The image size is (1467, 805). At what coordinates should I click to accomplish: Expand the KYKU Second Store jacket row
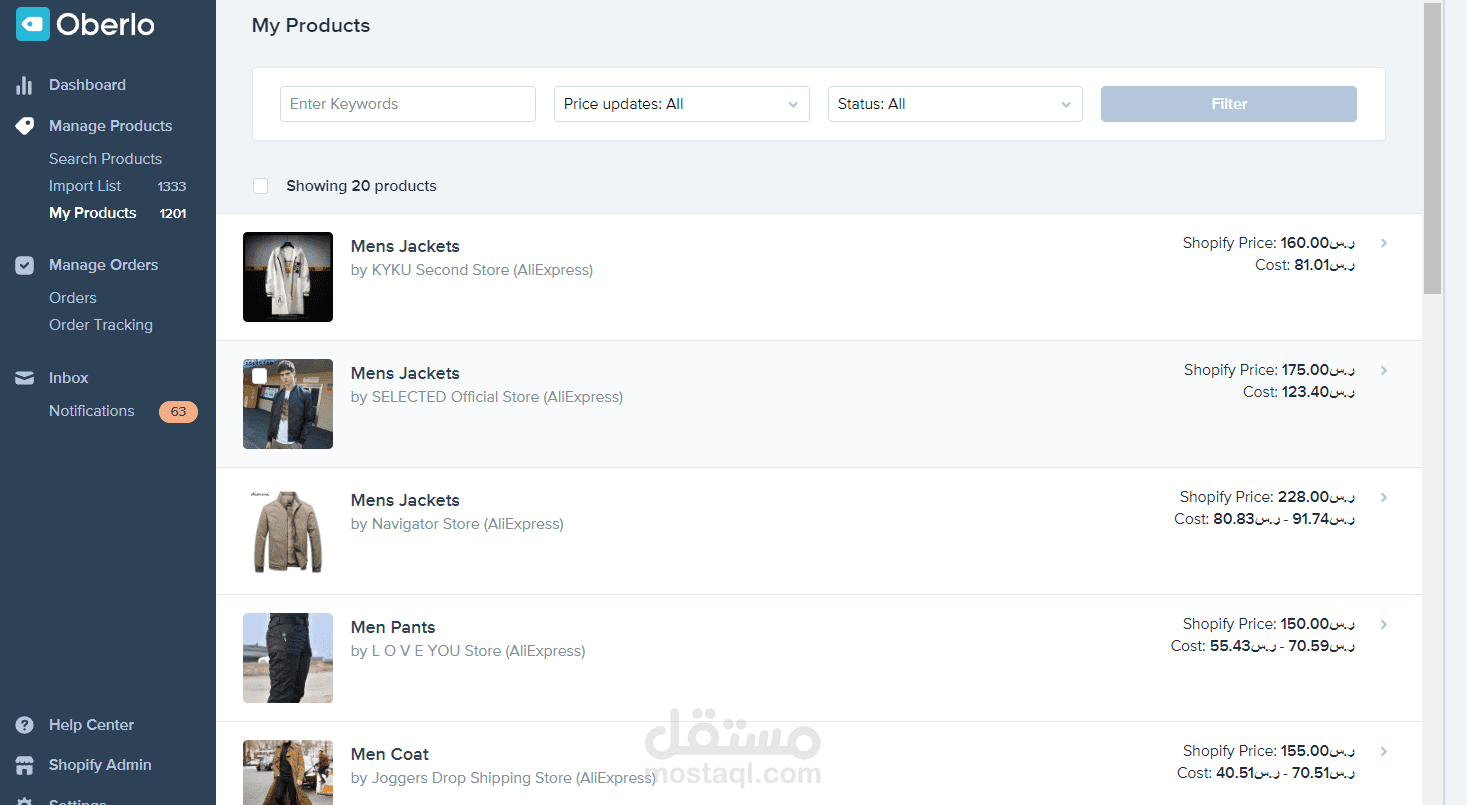pos(1384,243)
